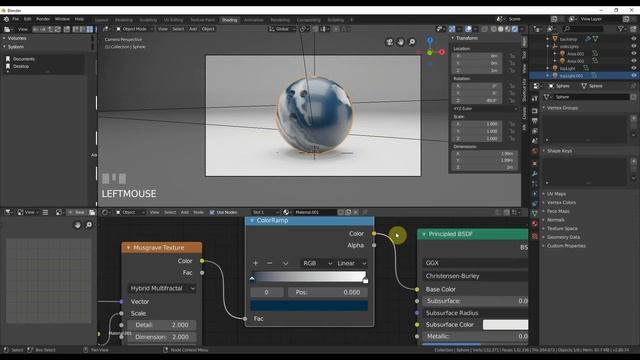Open the Modifiers wrench properties tab icon
The width and height of the screenshot is (640, 360).
click(535, 174)
